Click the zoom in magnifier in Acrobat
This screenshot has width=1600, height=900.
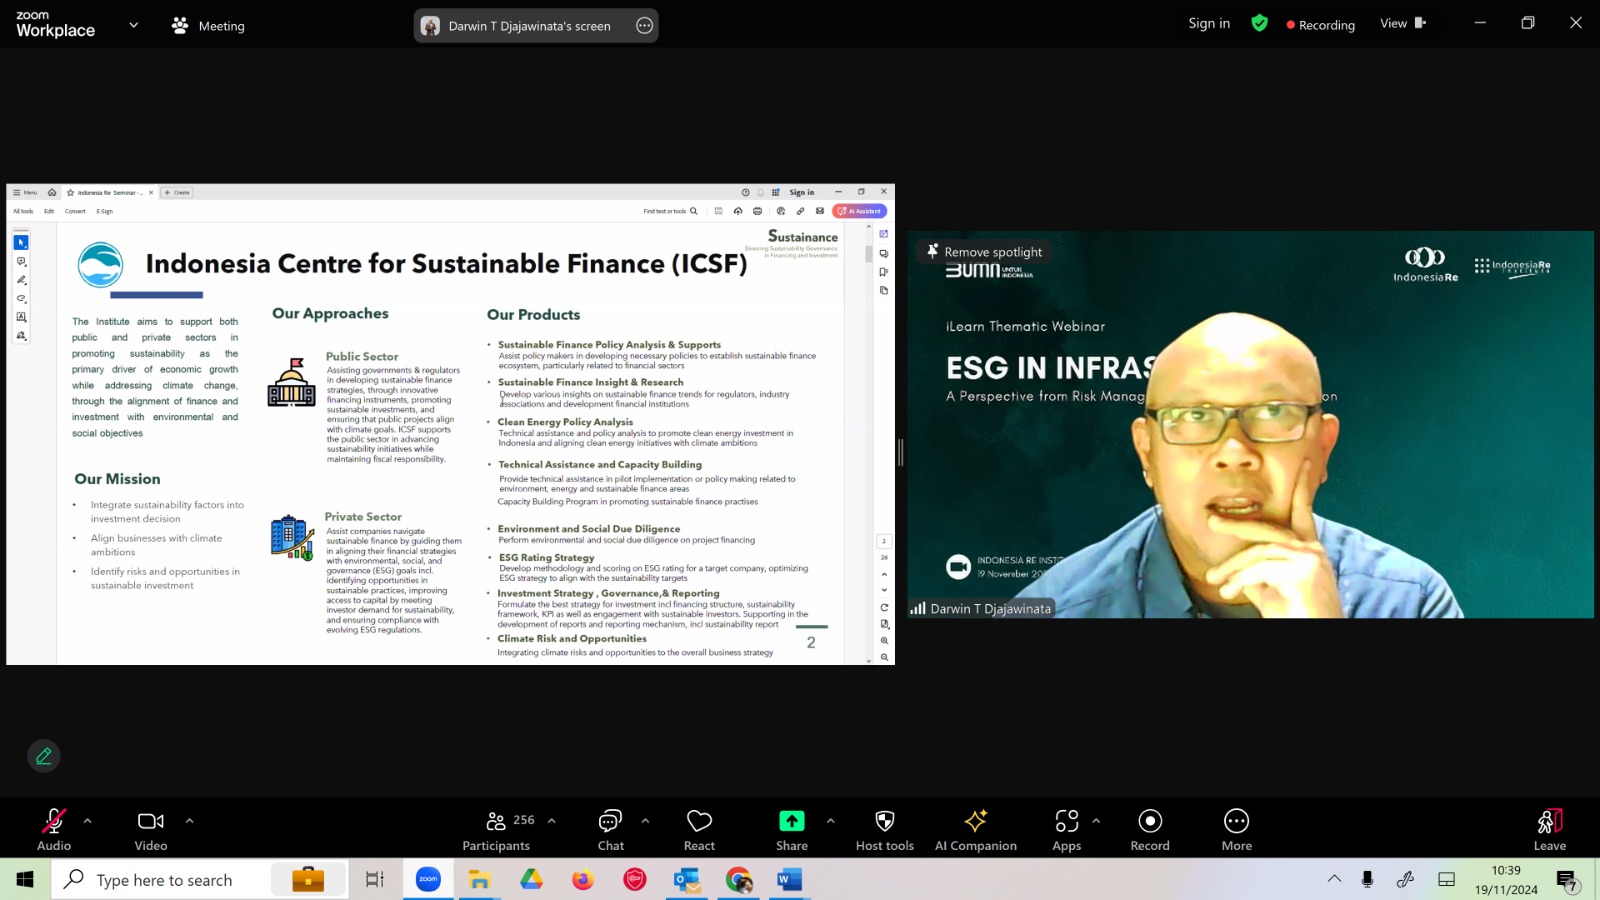click(x=884, y=641)
